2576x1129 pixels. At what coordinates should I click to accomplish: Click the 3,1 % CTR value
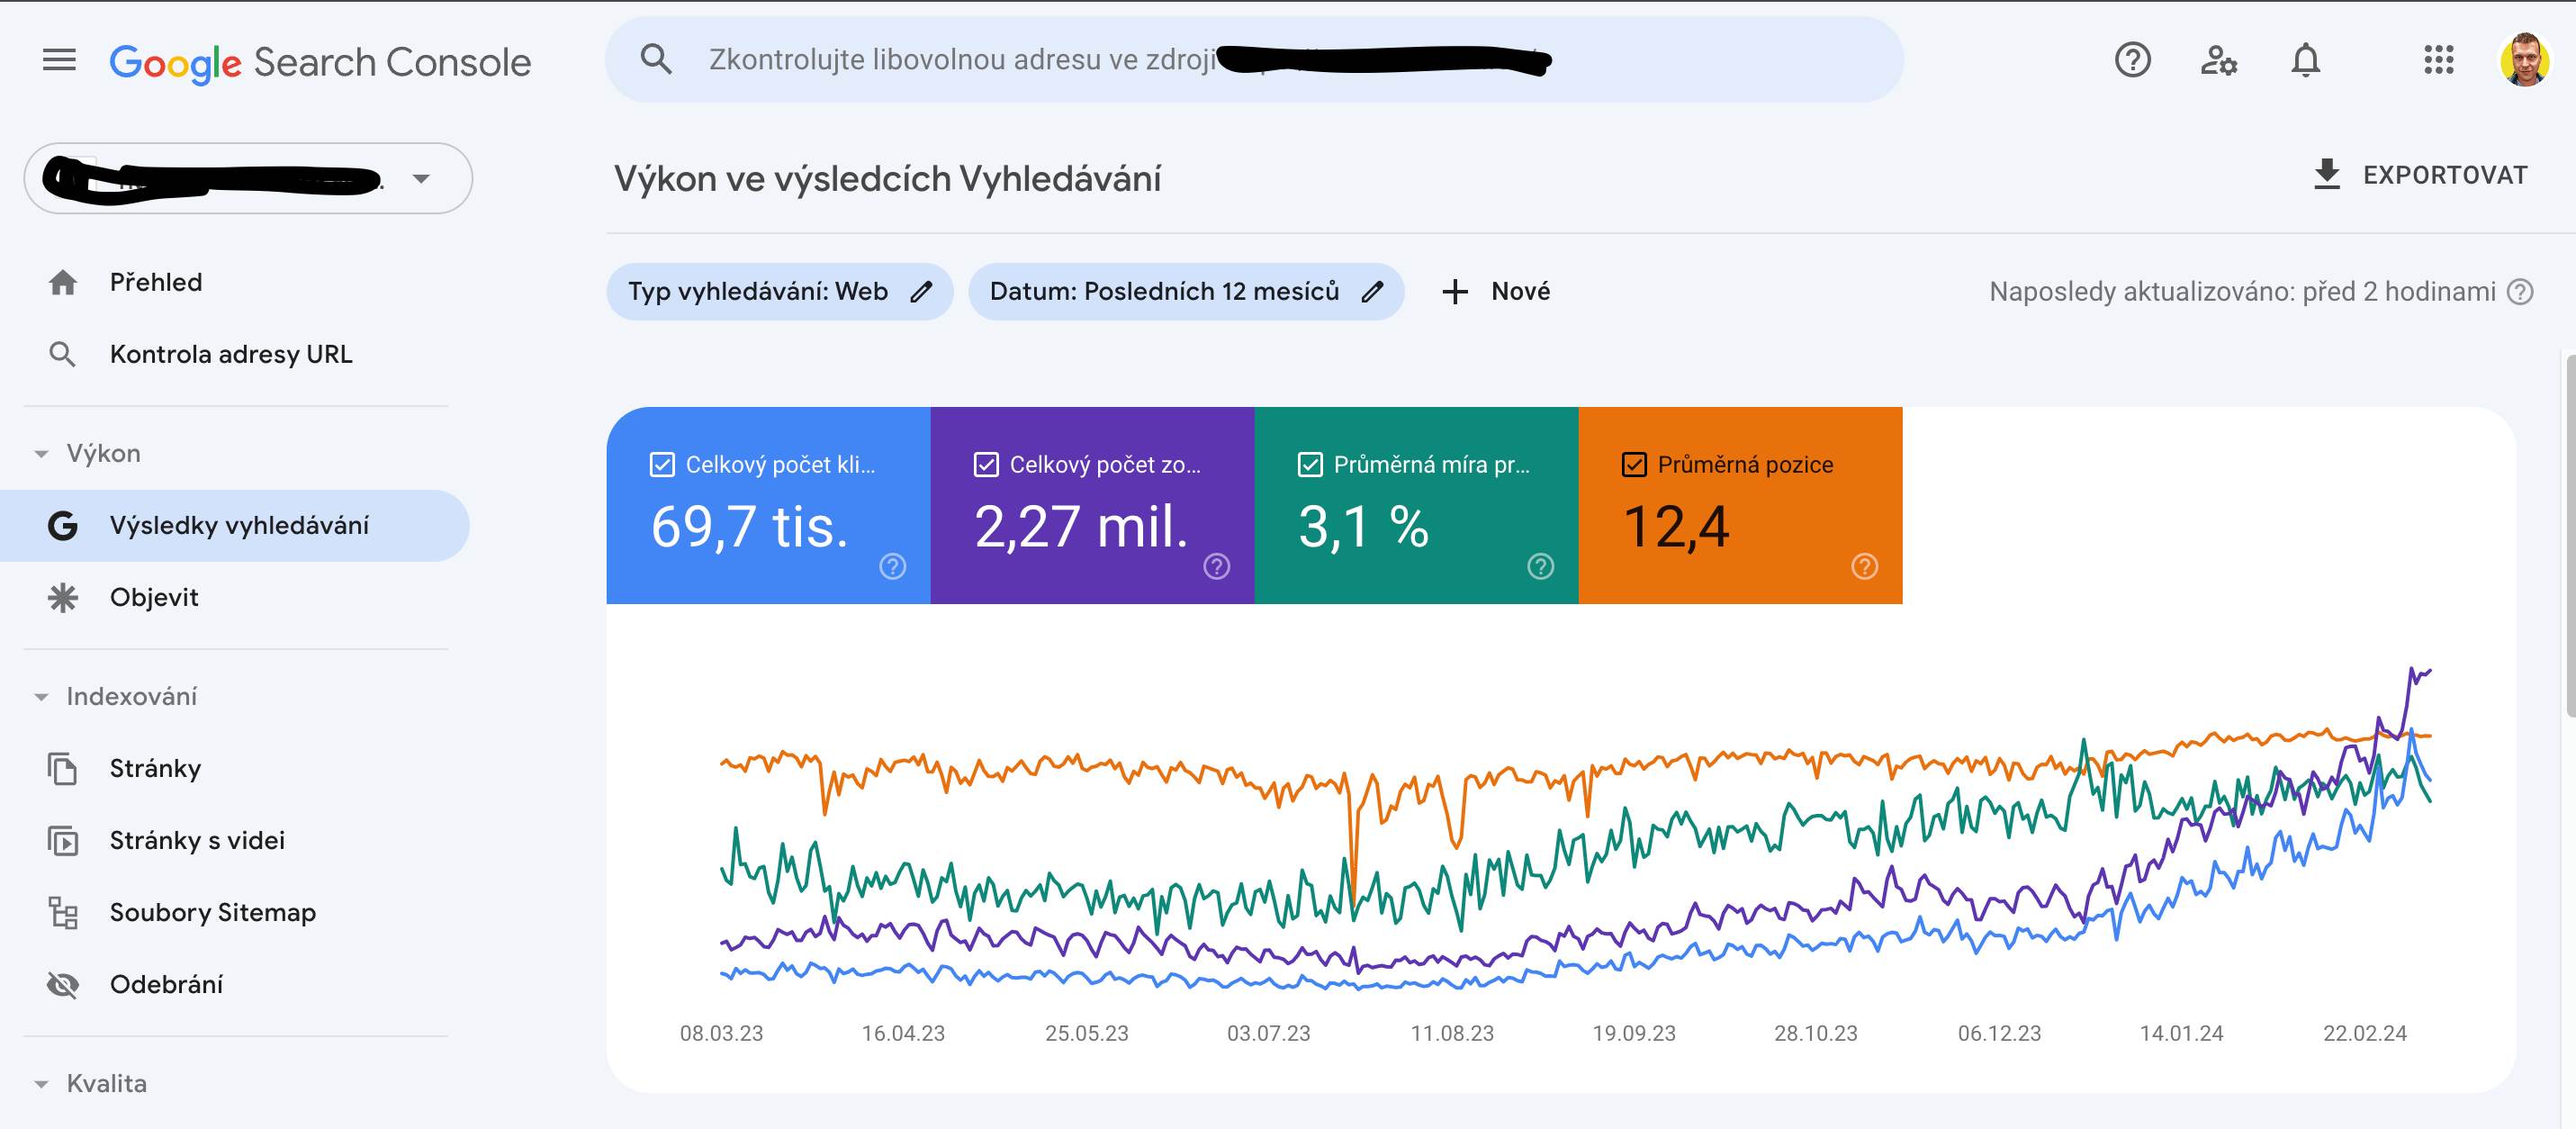[x=1364, y=527]
